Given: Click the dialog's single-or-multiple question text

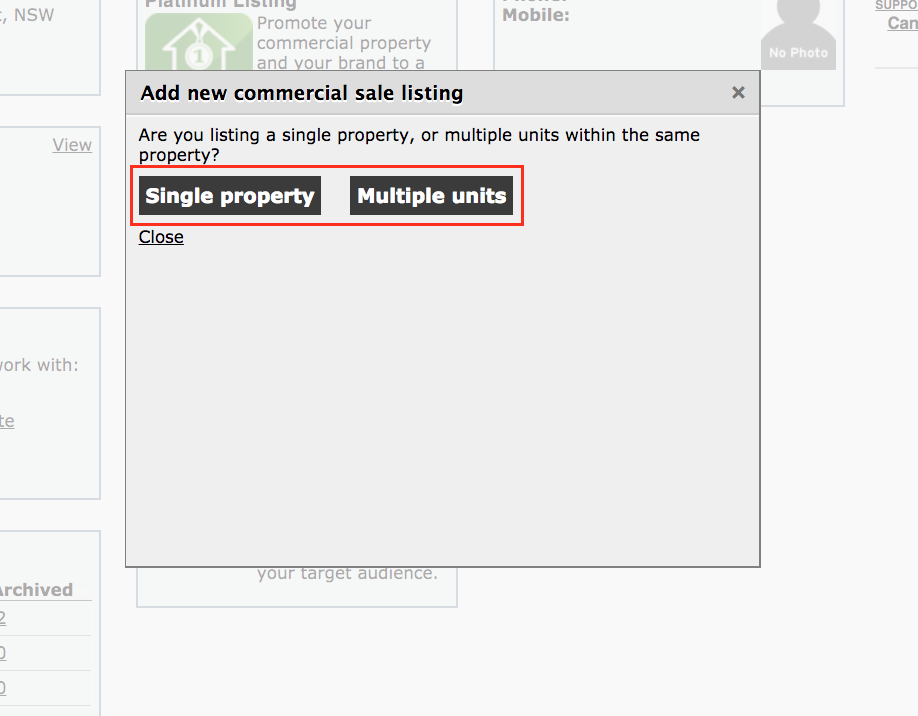Looking at the screenshot, I should (x=419, y=145).
